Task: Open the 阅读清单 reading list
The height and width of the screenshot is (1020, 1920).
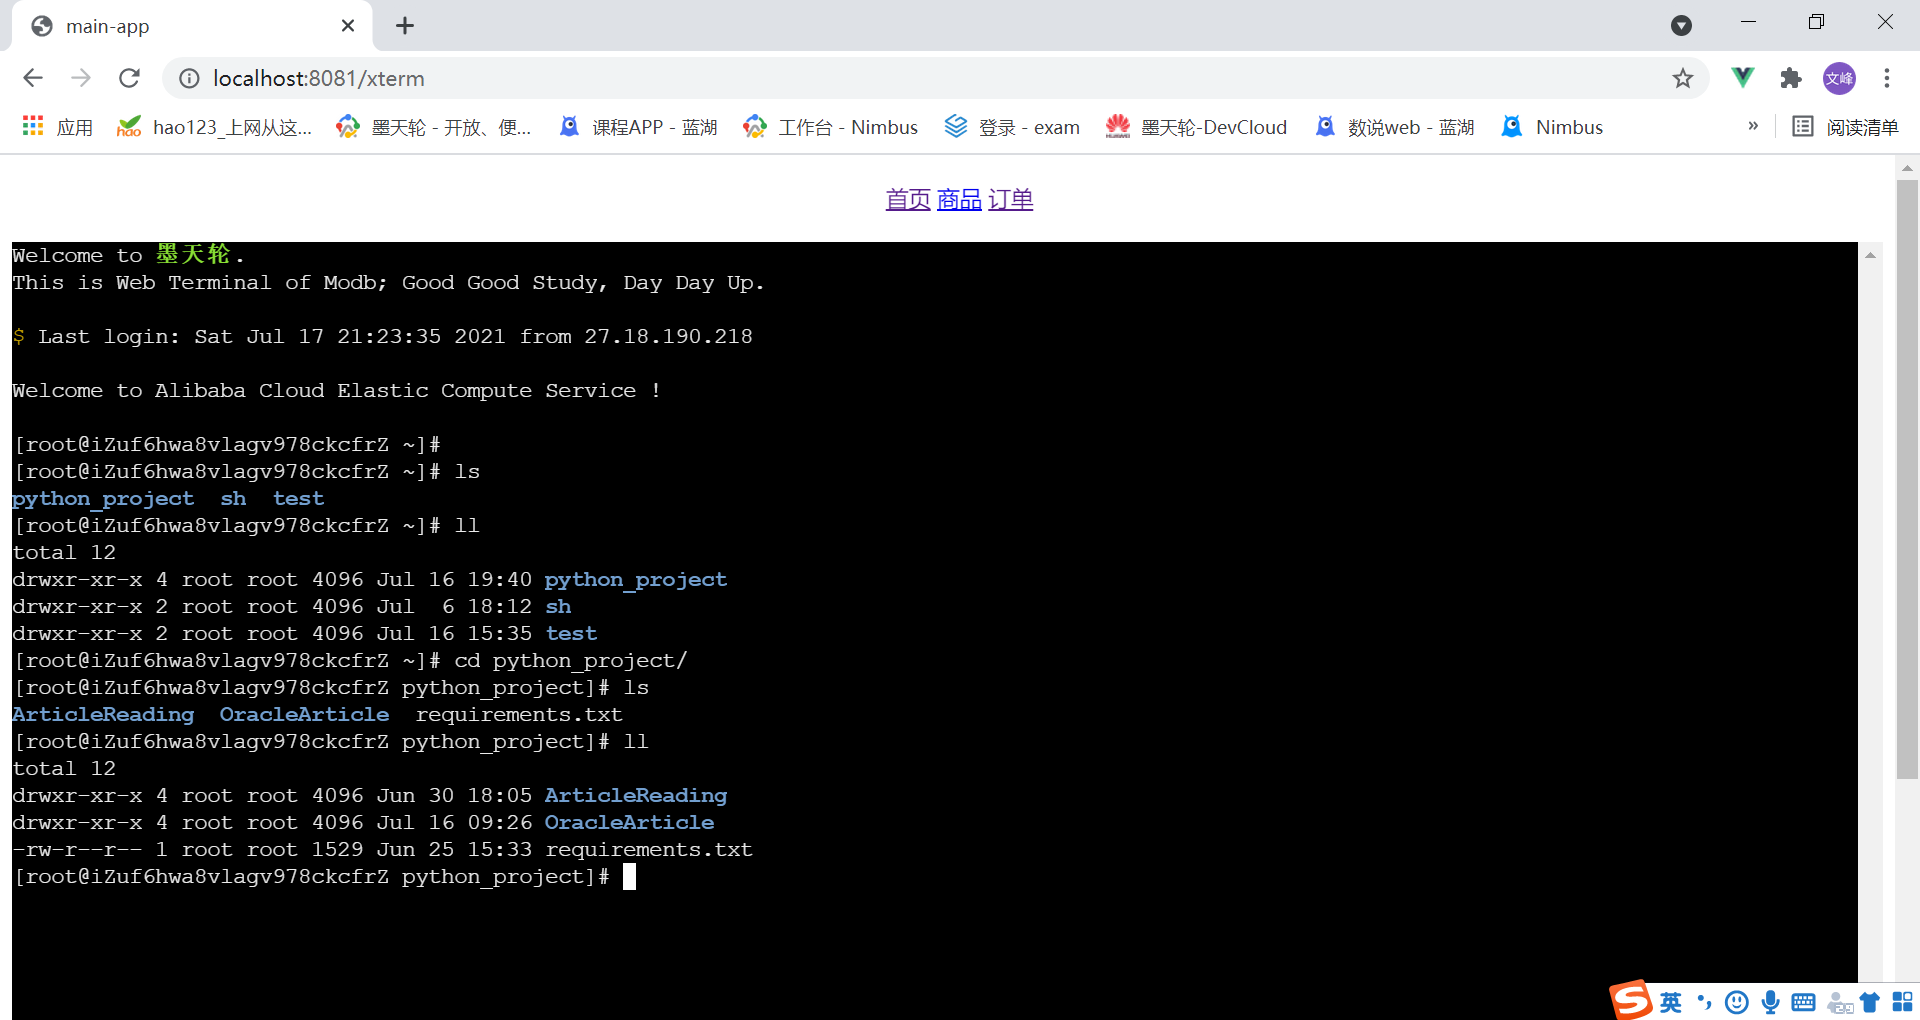Action: coord(1845,127)
